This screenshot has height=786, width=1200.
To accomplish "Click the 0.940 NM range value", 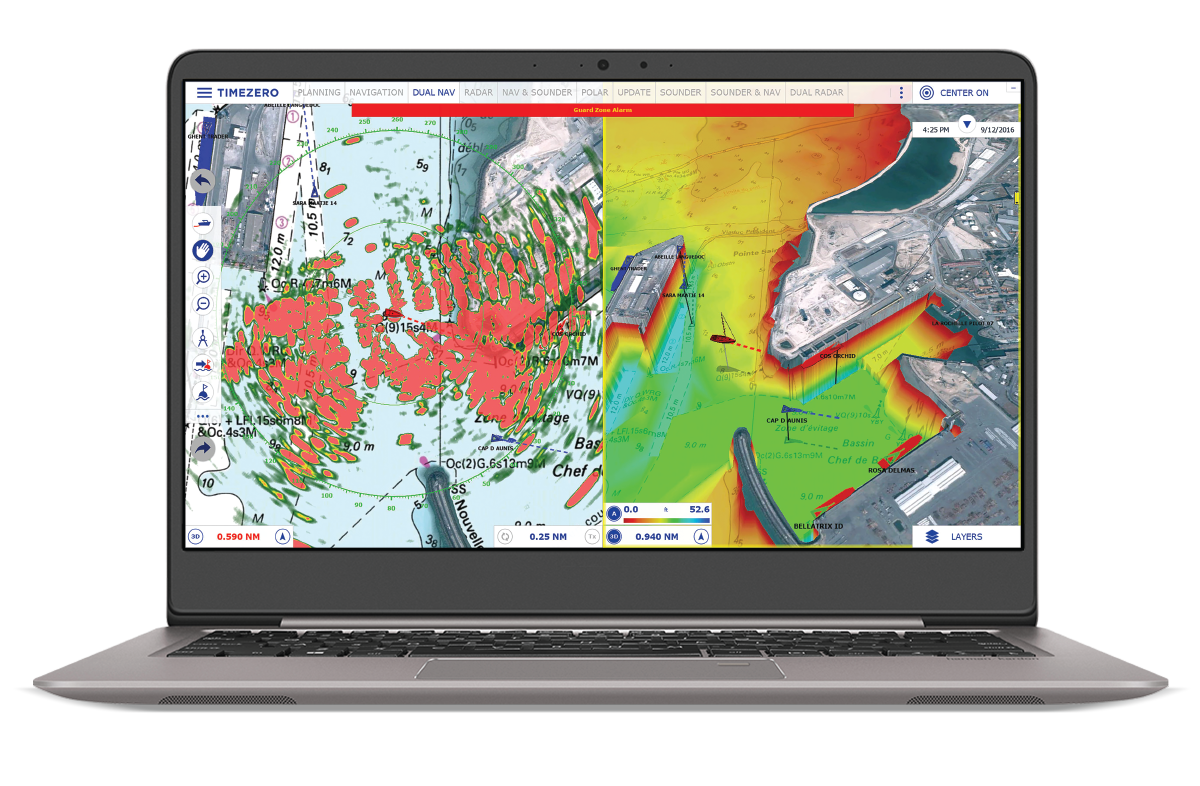I will 657,536.
